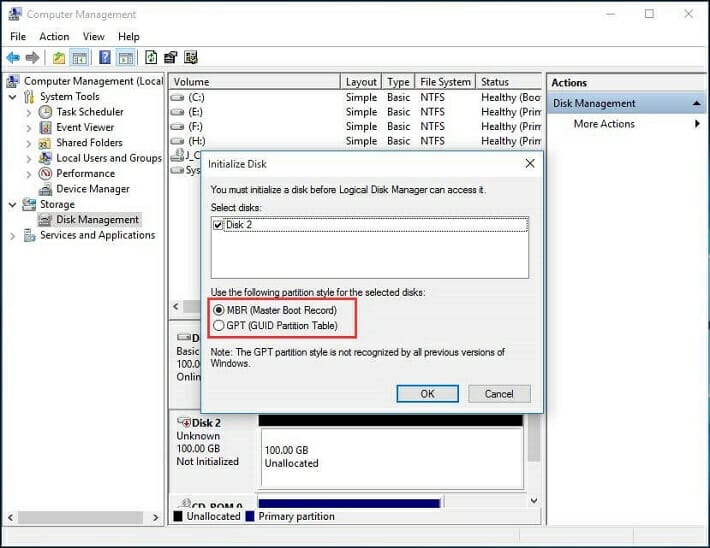Click the Event Viewer icon
Viewport: 710px width, 548px height.
point(45,127)
